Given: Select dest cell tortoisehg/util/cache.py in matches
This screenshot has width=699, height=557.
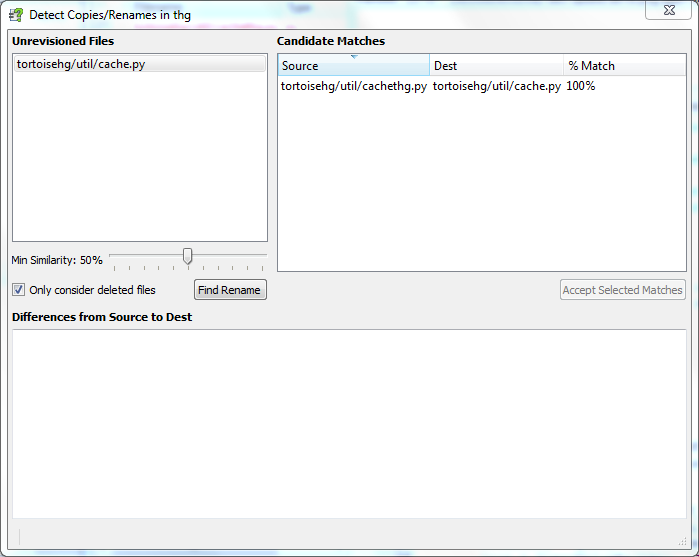Looking at the screenshot, I should pyautogui.click(x=496, y=86).
